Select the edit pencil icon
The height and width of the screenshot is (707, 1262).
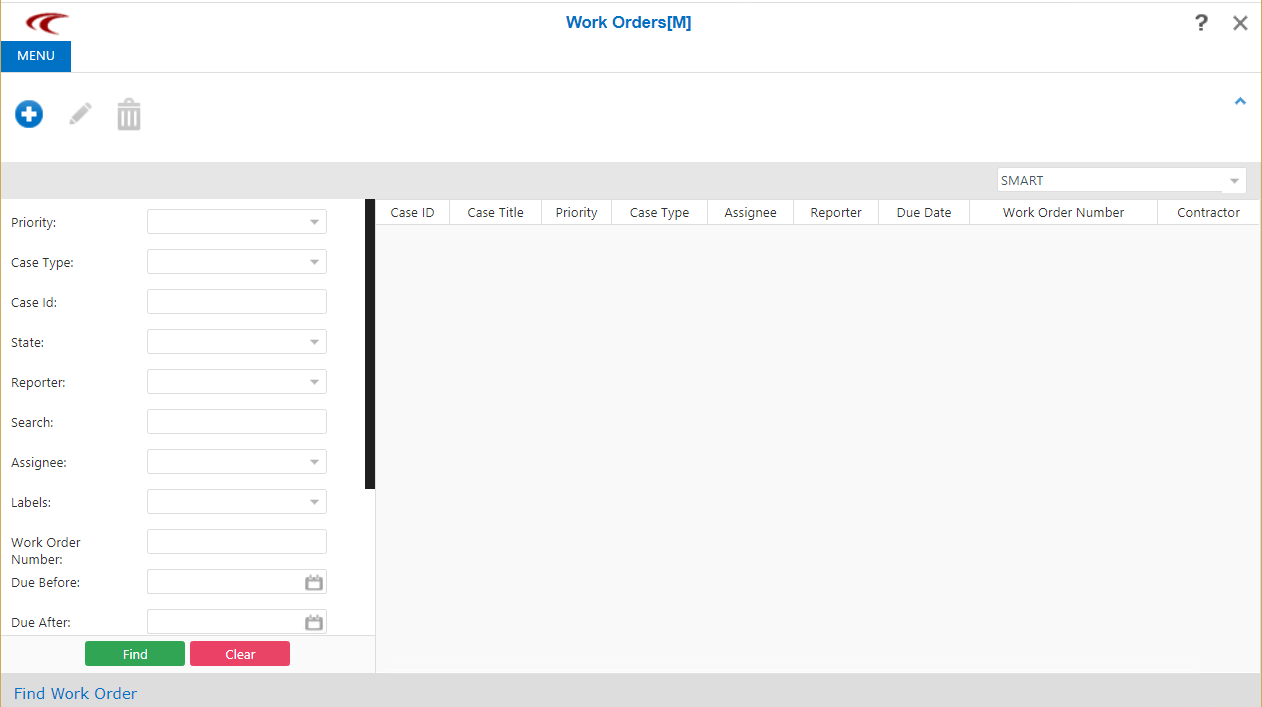click(79, 113)
